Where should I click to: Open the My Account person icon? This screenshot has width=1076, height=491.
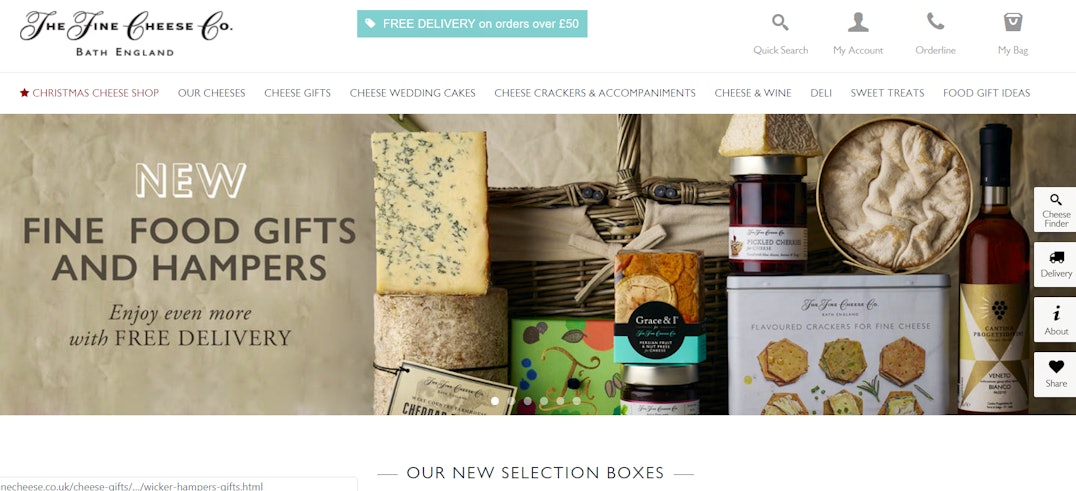(858, 23)
